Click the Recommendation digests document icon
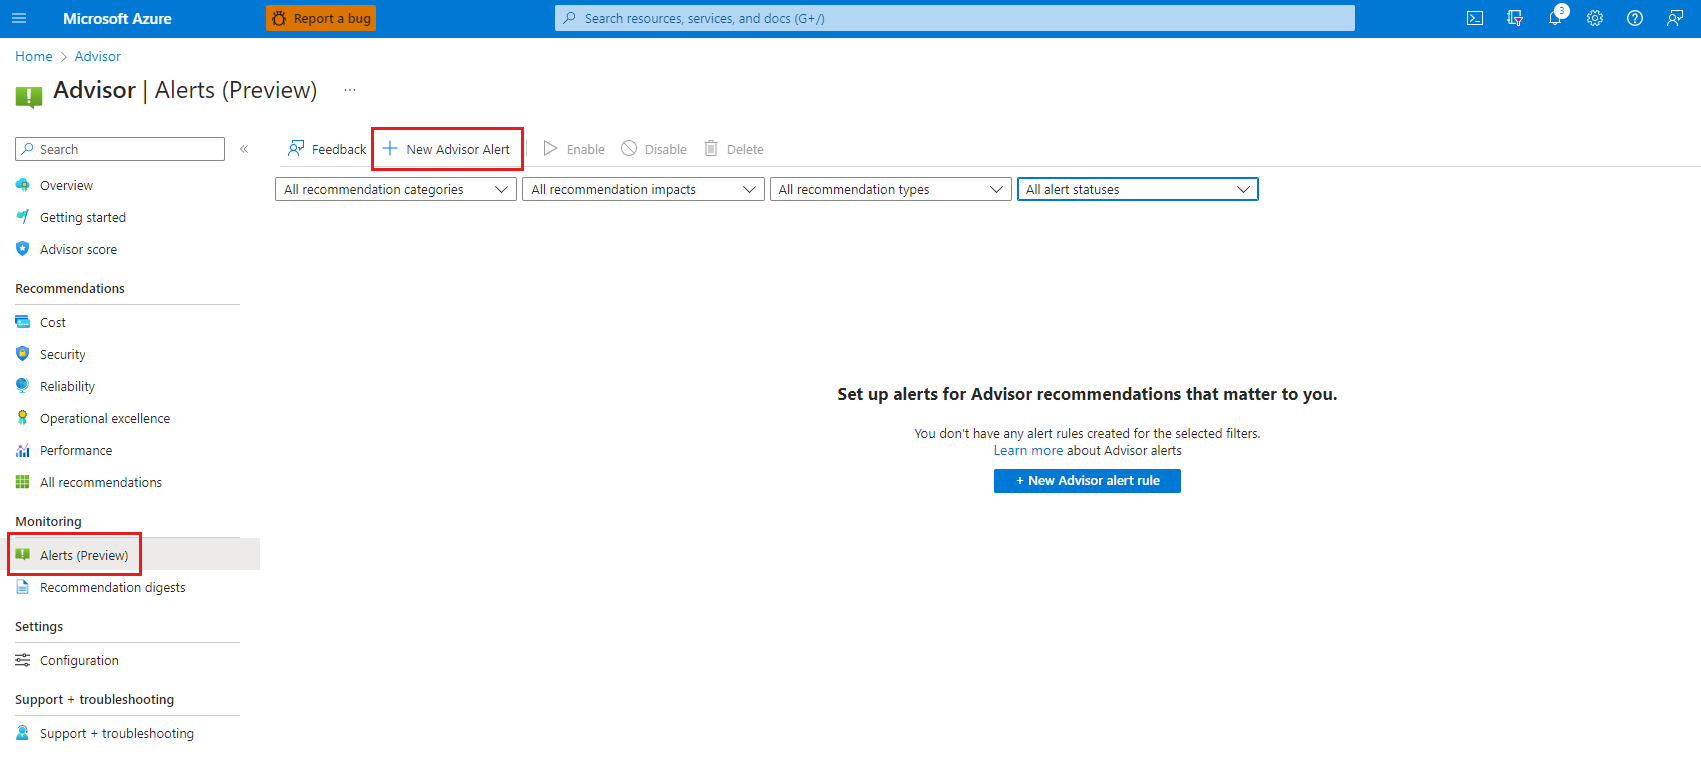Screen dimensions: 1701x758 pyautogui.click(x=23, y=587)
